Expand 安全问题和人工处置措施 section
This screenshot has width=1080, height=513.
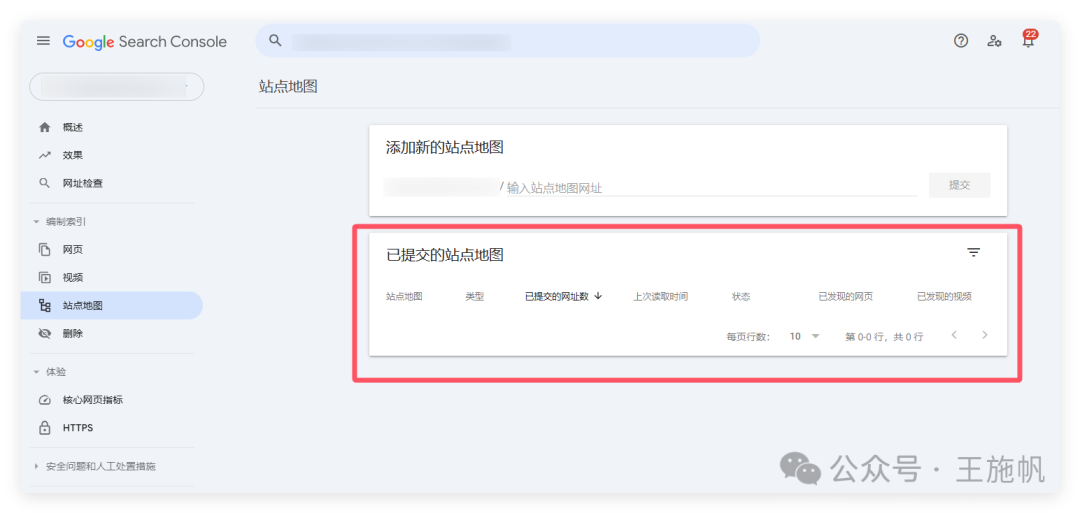click(95, 466)
